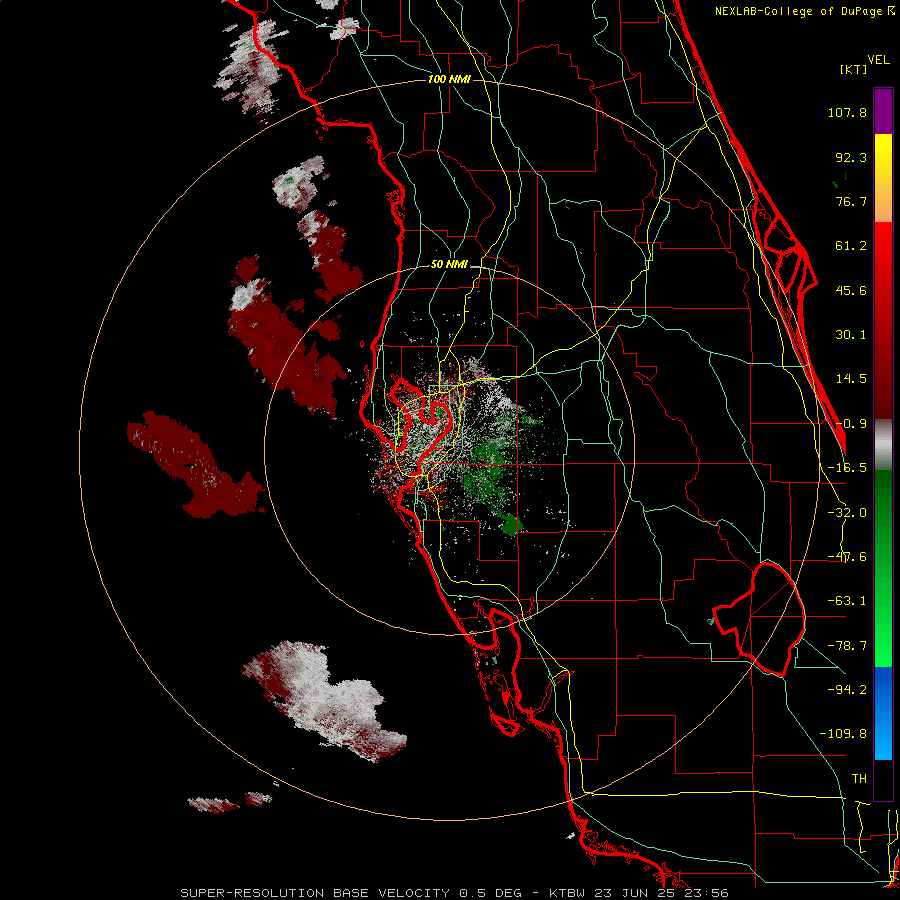Click the -16.5 legend value
900x900 pixels.
pyautogui.click(x=847, y=468)
